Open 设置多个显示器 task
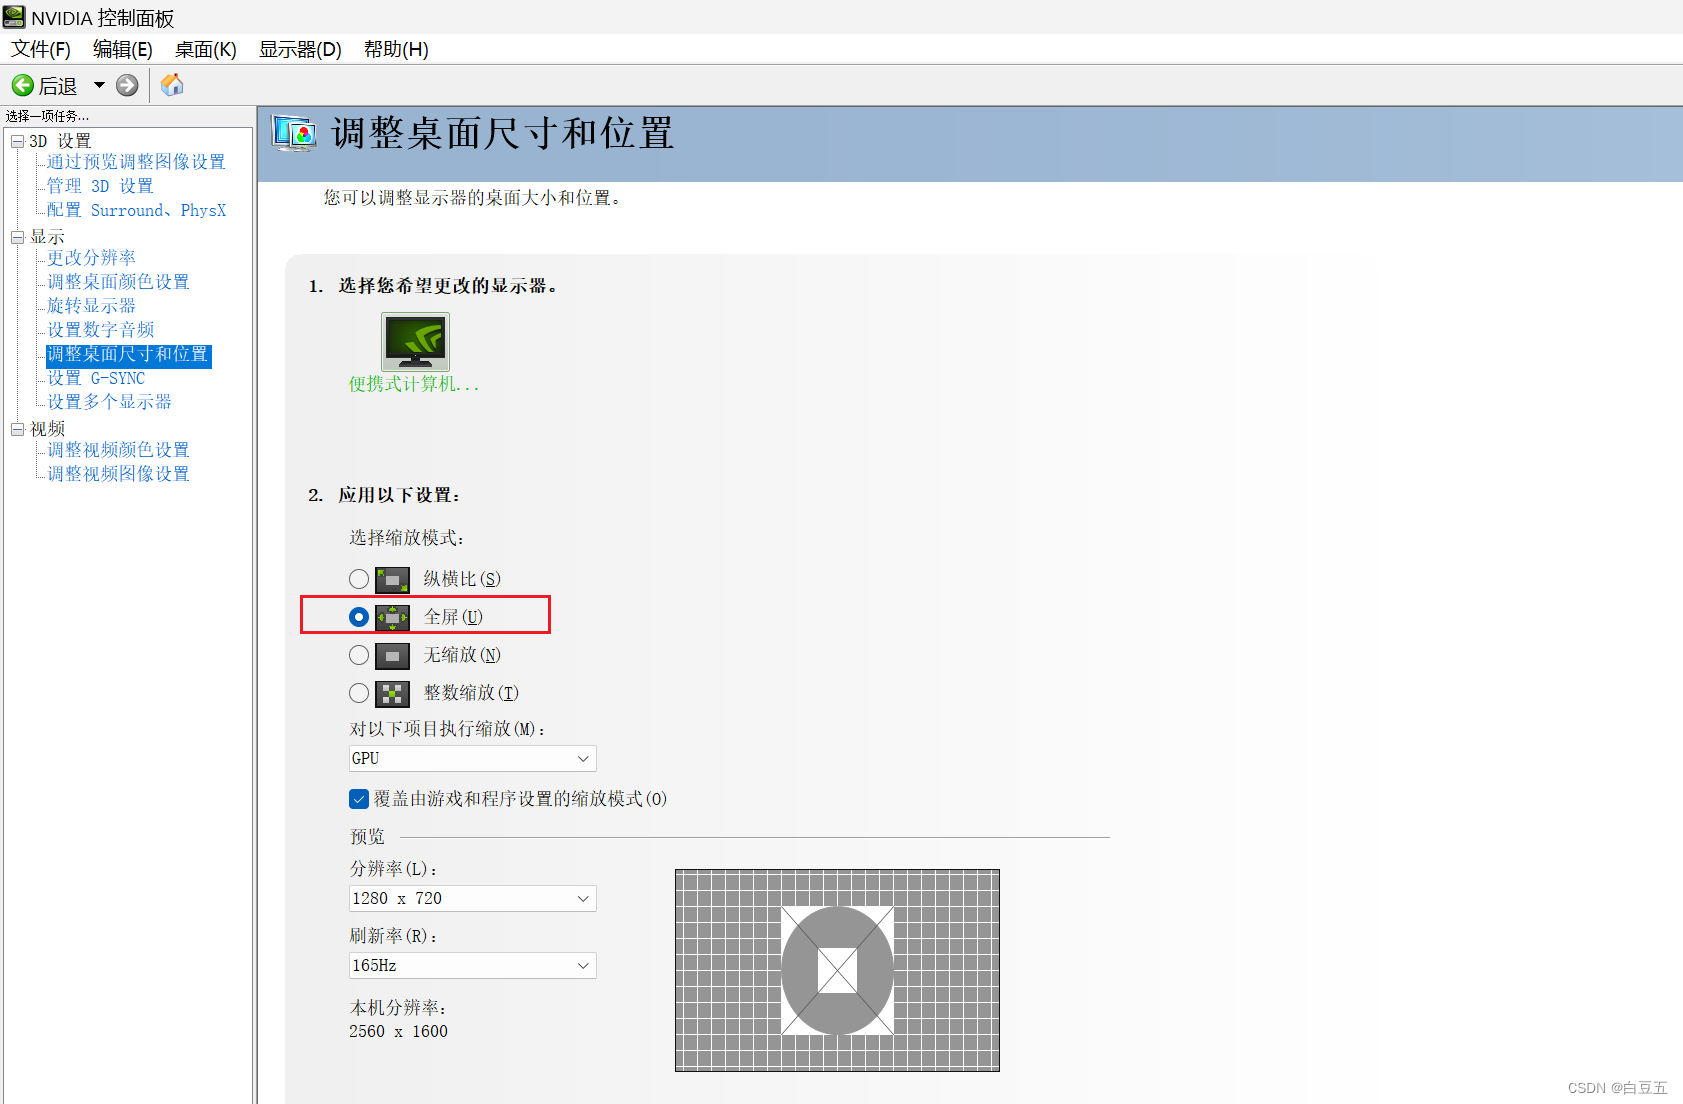The width and height of the screenshot is (1683, 1104). click(x=109, y=402)
